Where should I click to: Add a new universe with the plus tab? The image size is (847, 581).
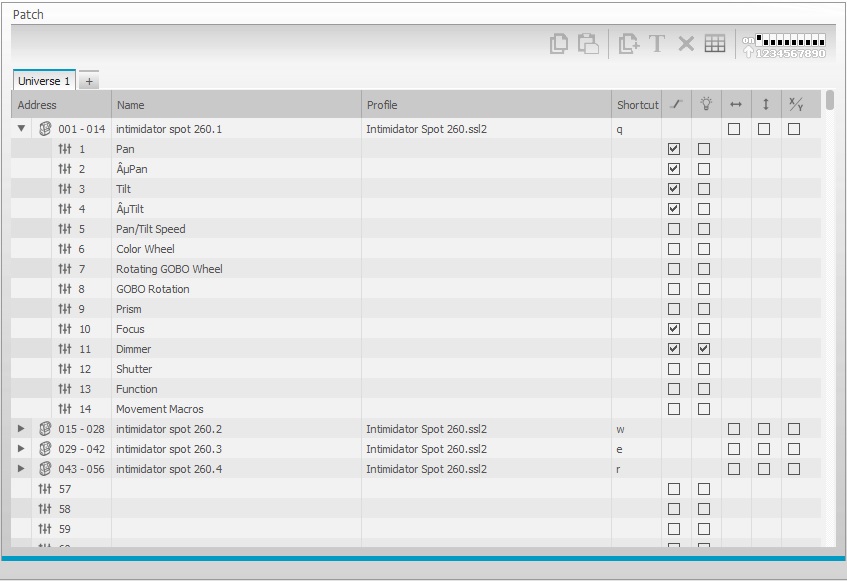(x=89, y=82)
